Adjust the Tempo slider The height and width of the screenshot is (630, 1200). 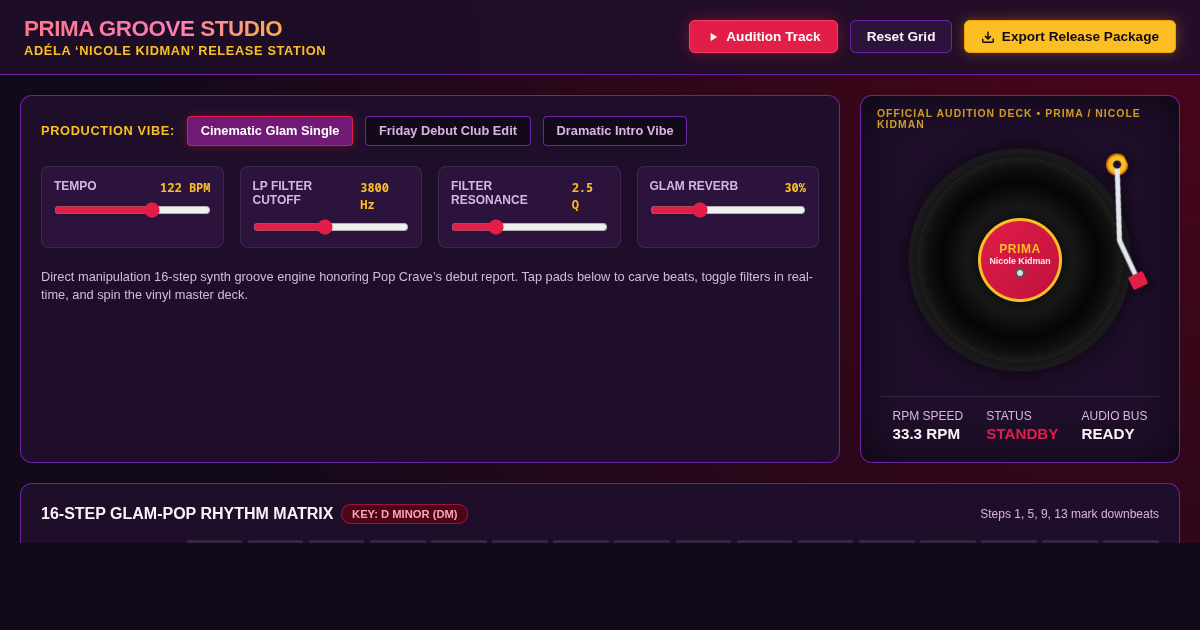[x=132, y=210]
